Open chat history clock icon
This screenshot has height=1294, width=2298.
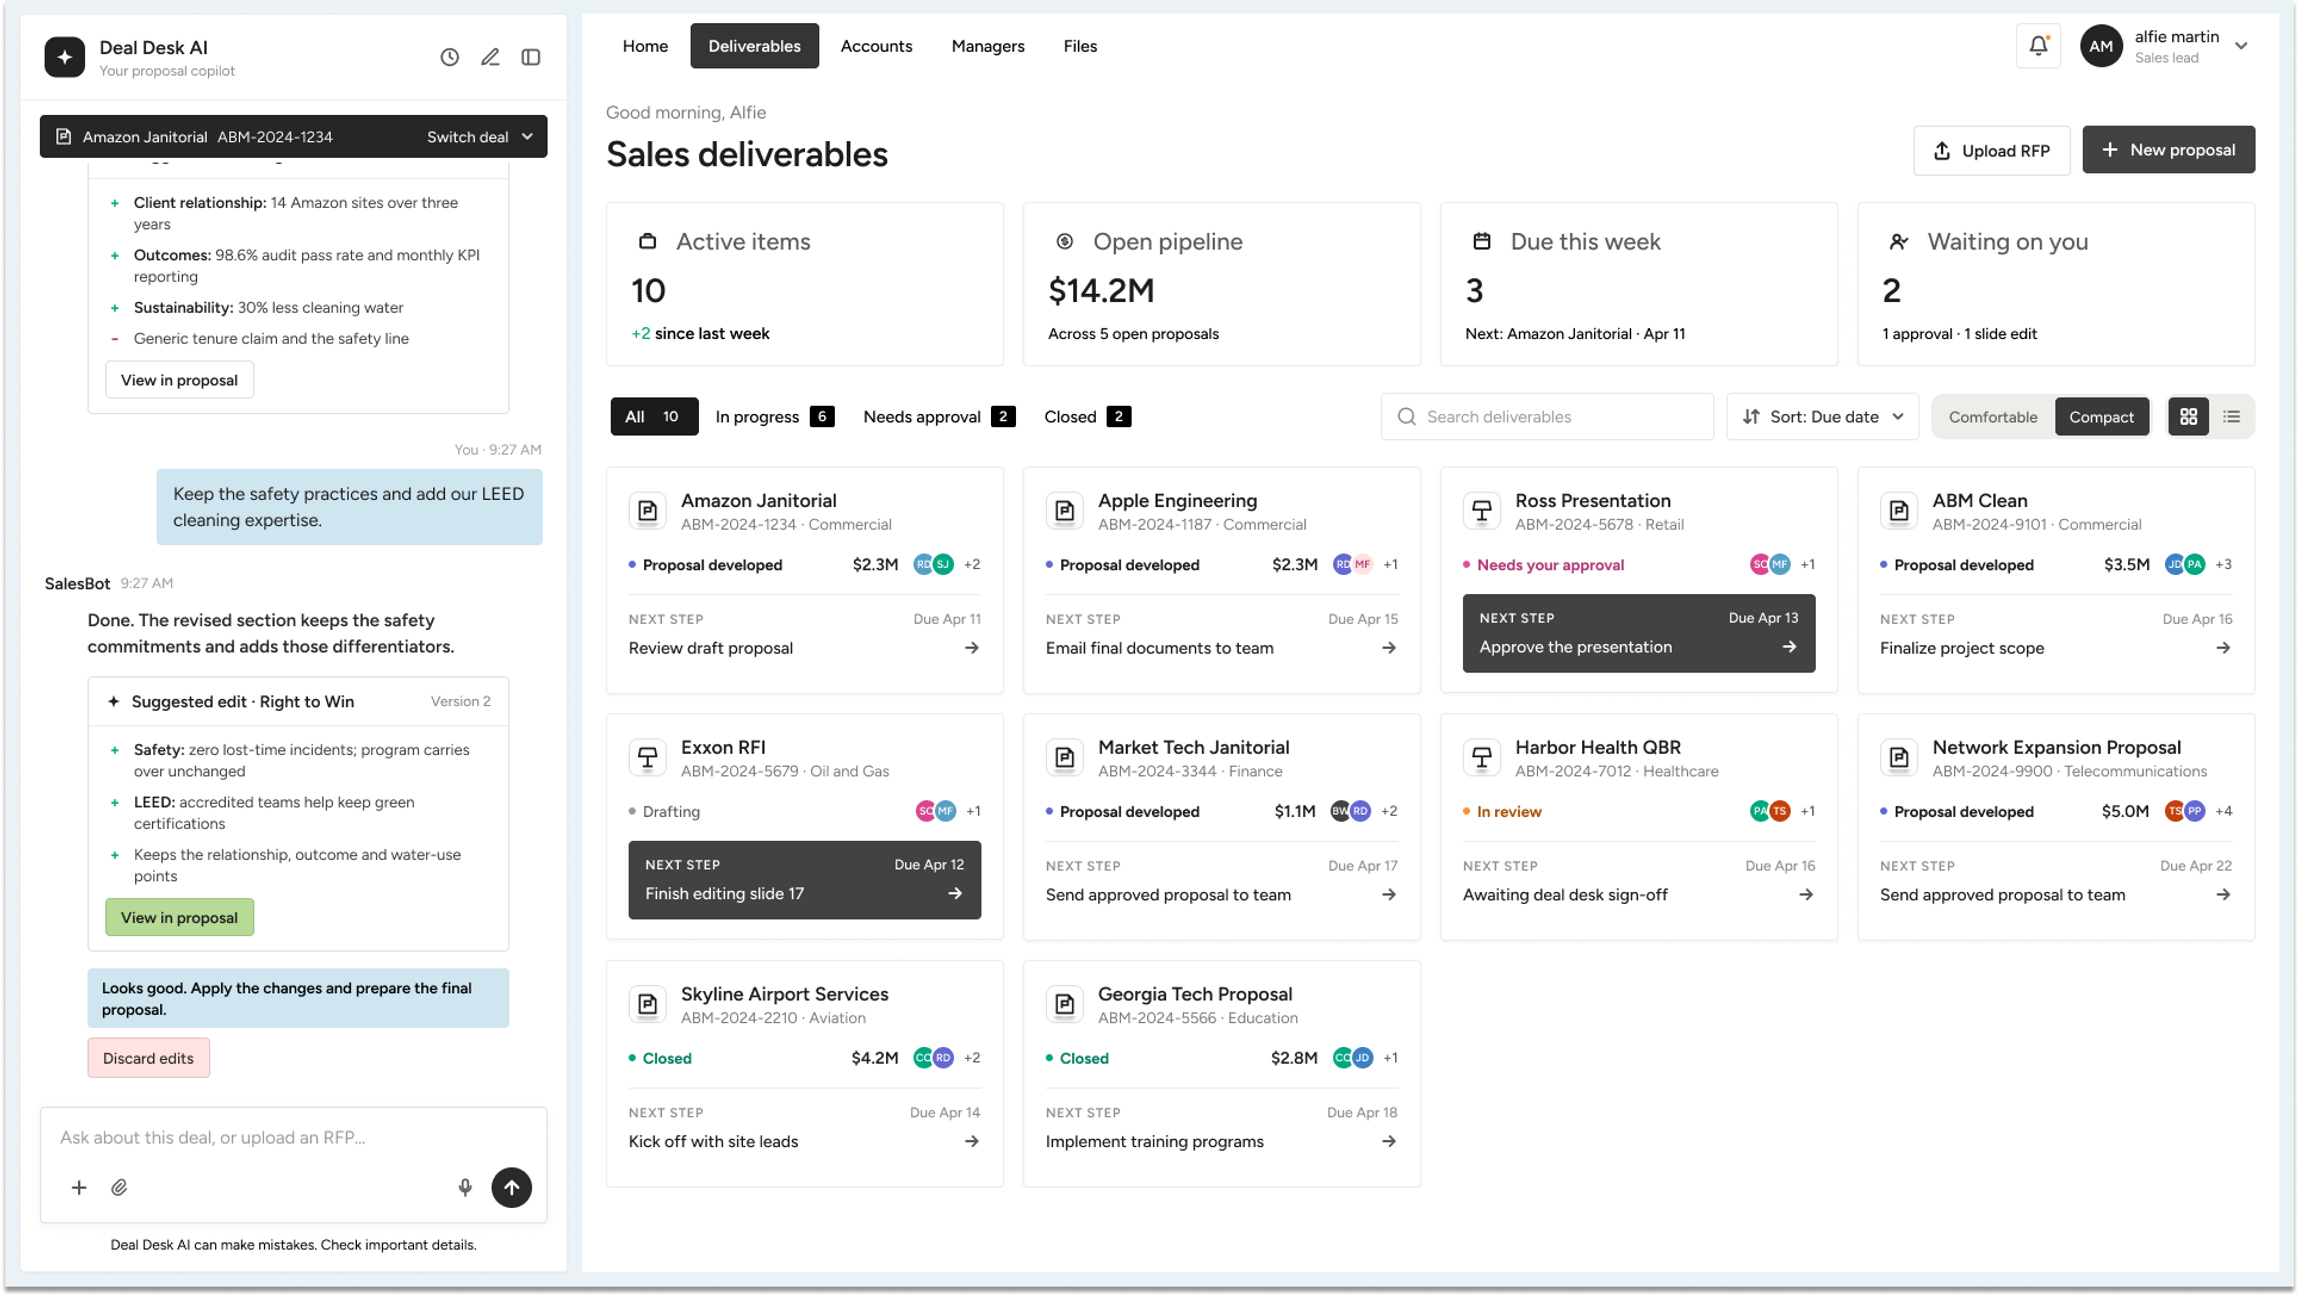click(x=449, y=57)
